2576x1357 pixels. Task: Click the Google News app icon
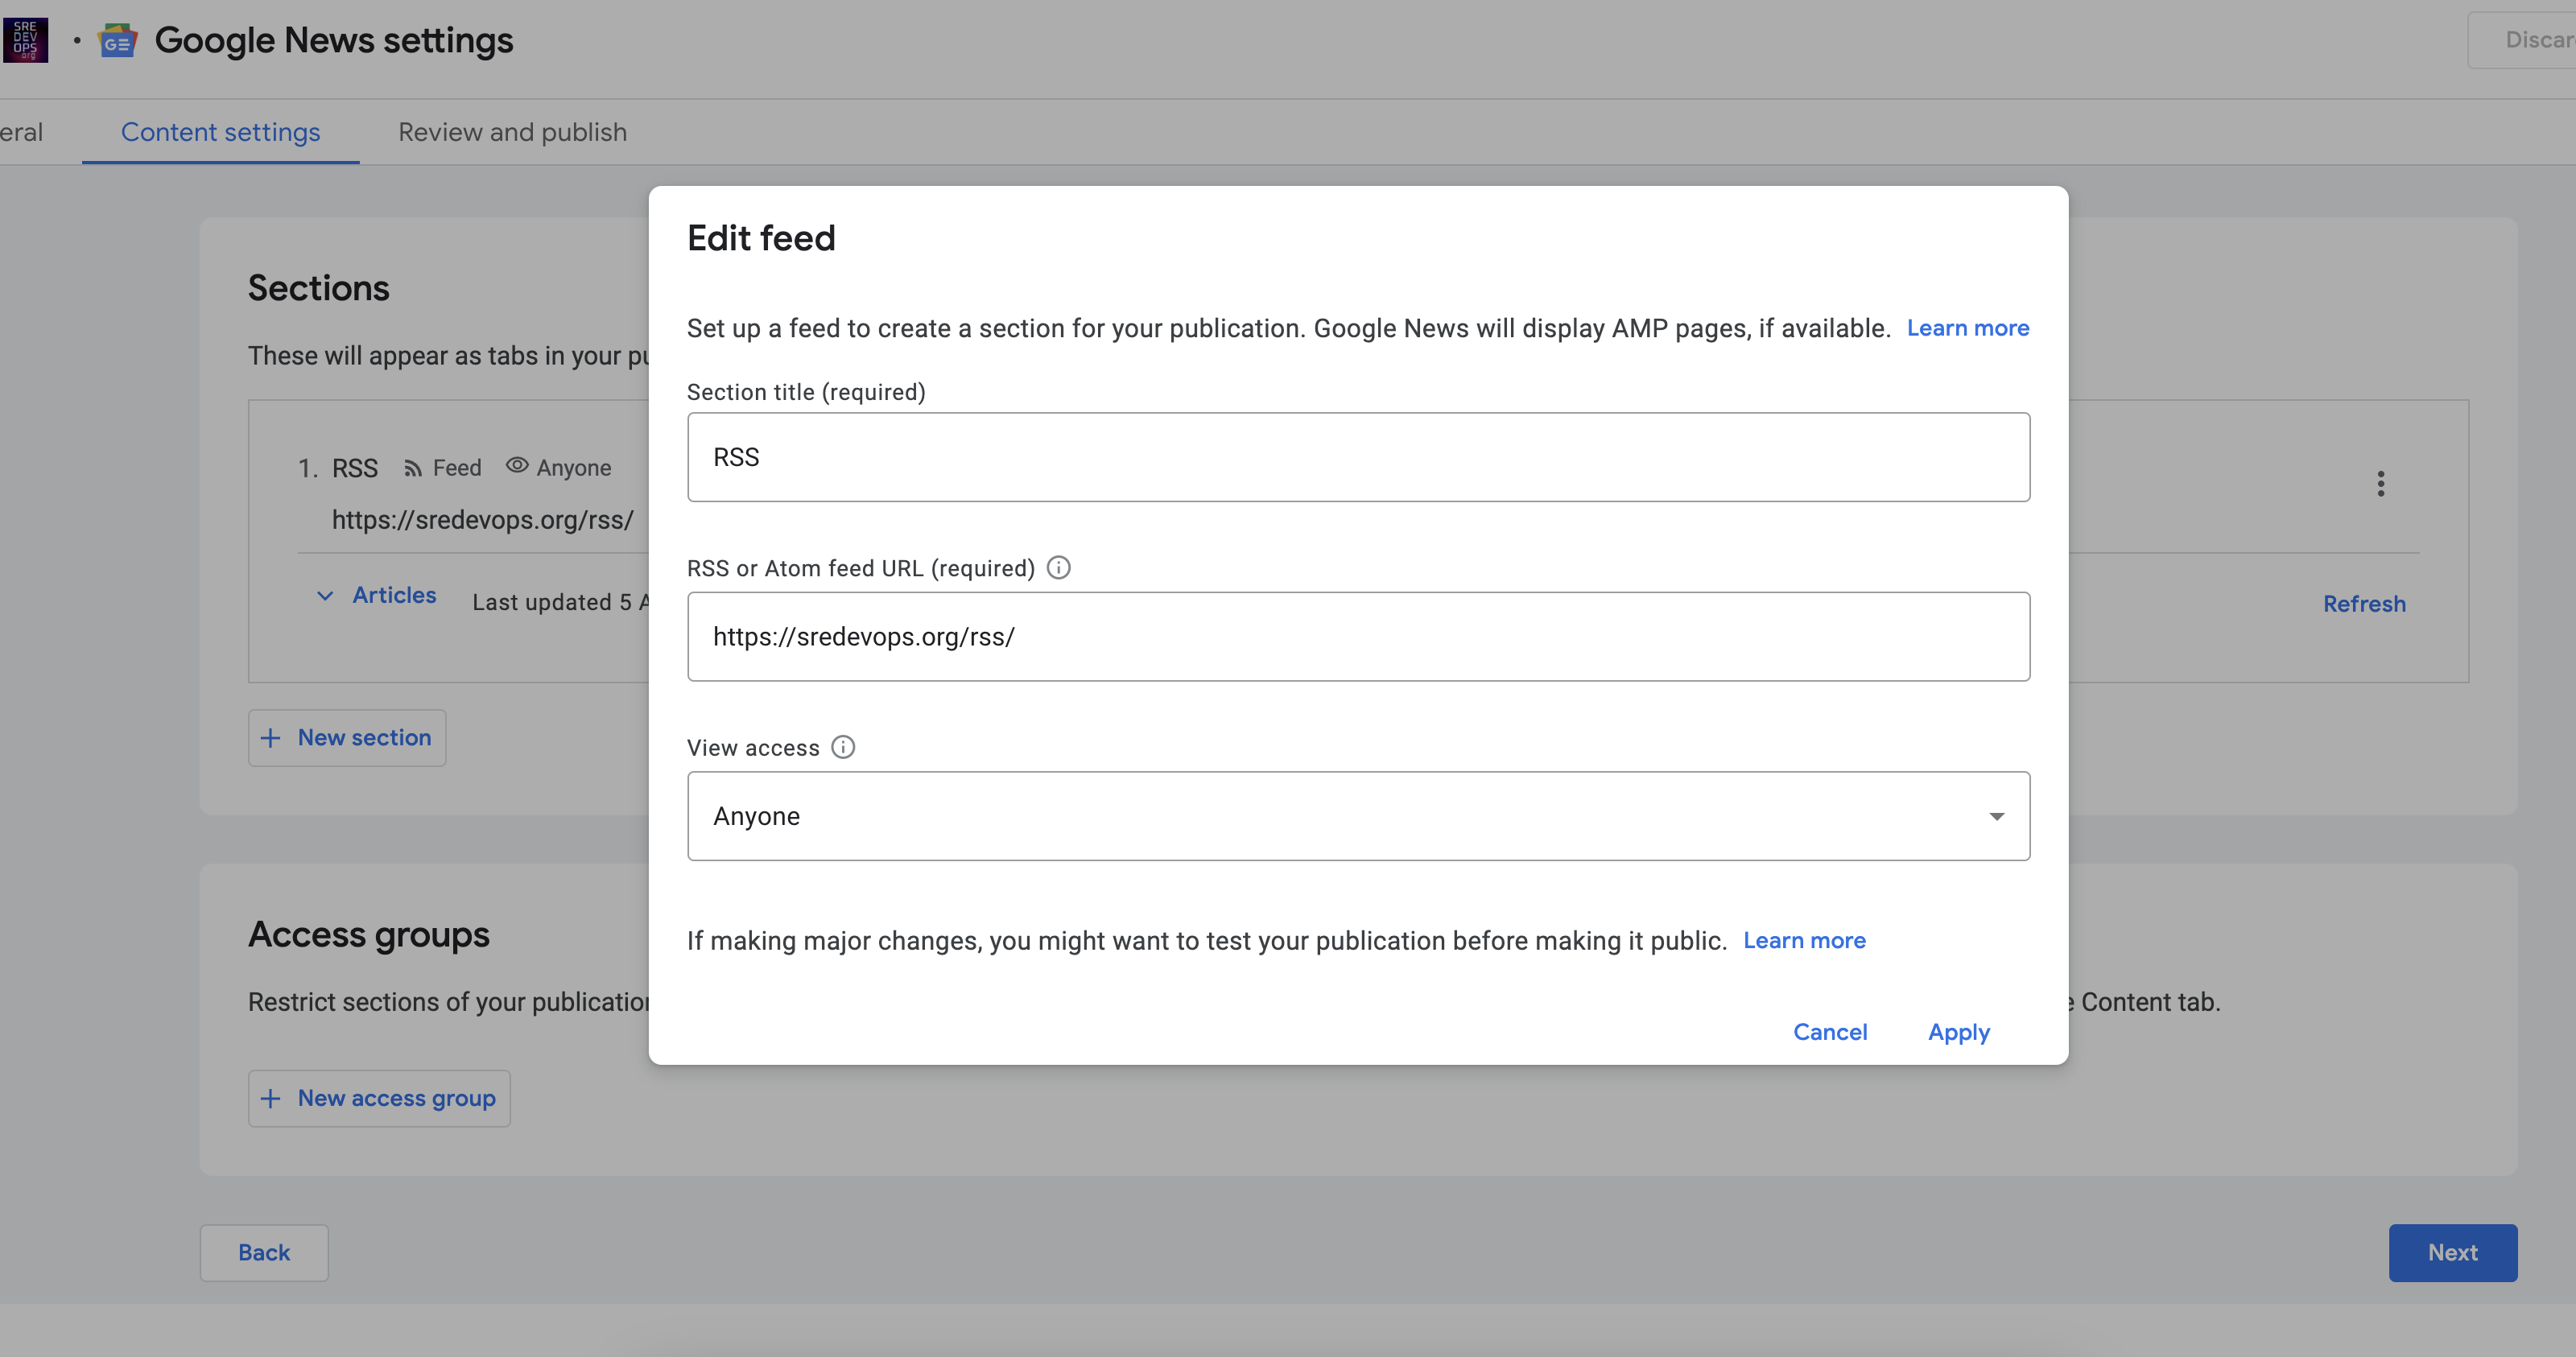coord(117,41)
